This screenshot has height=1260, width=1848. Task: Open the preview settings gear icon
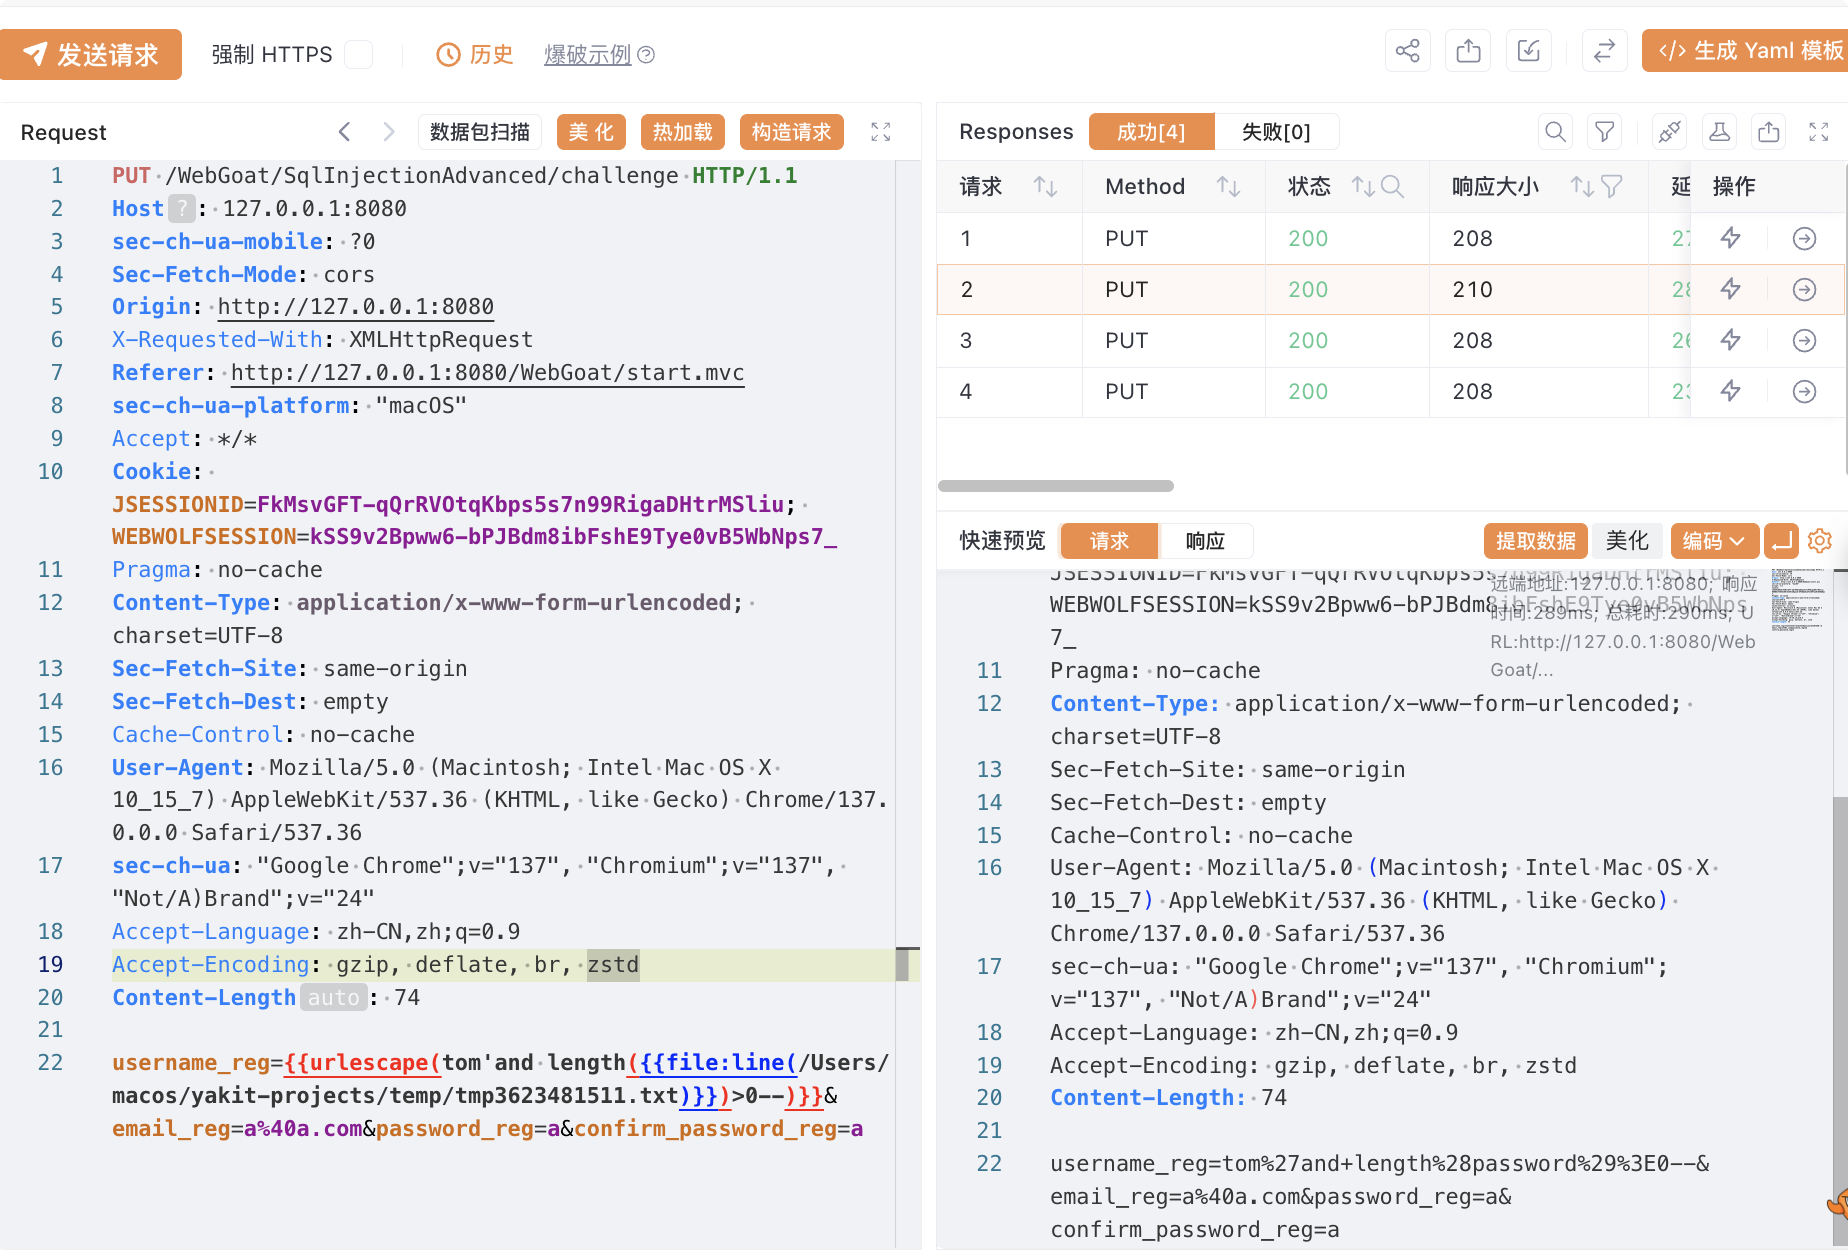point(1820,541)
